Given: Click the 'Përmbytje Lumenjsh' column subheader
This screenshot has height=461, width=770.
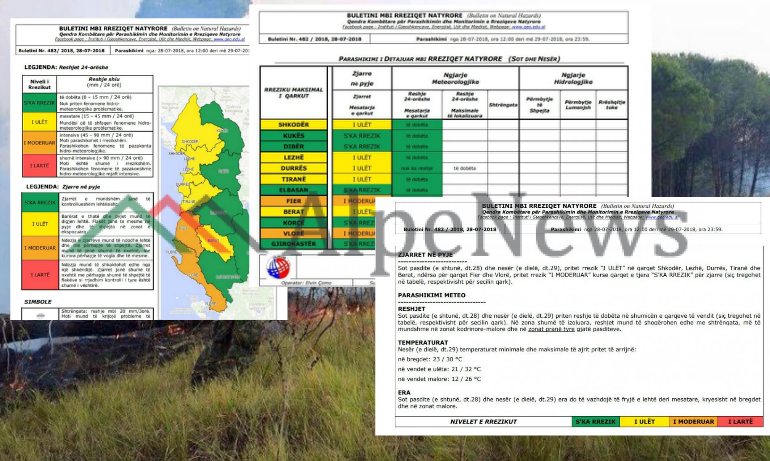Looking at the screenshot, I should pyautogui.click(x=578, y=105).
